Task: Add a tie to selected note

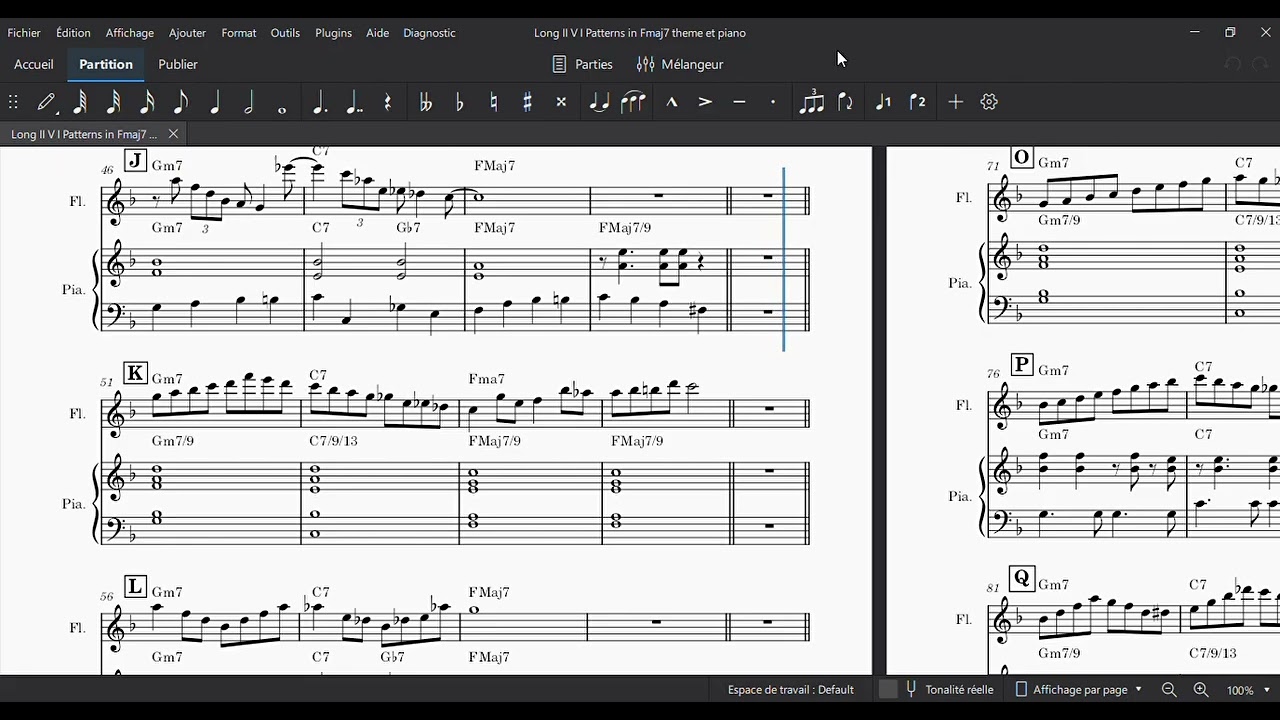Action: pyautogui.click(x=599, y=102)
